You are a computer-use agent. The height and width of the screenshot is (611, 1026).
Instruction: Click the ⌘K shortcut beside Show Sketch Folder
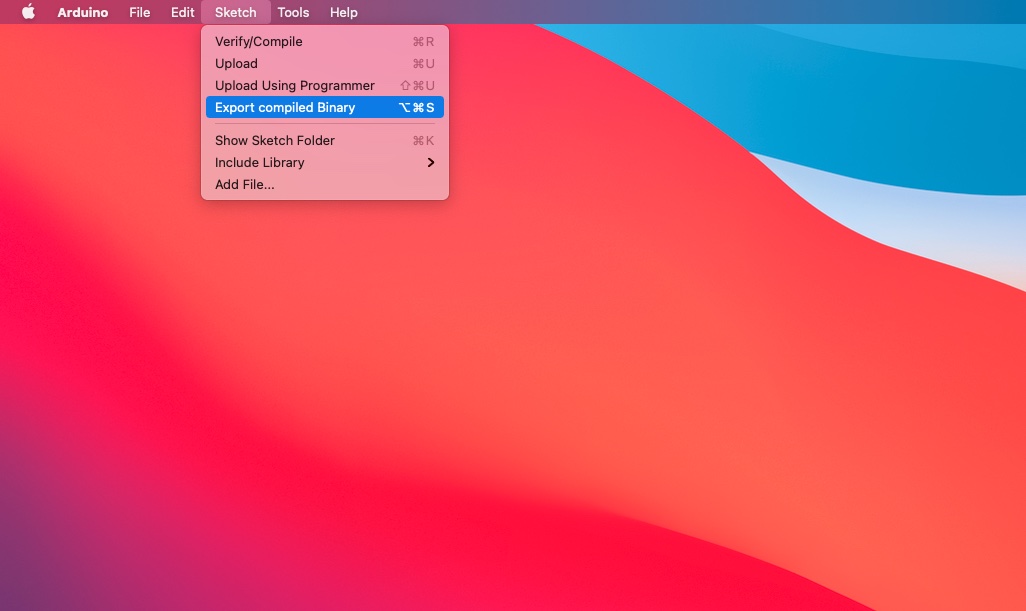(x=423, y=141)
